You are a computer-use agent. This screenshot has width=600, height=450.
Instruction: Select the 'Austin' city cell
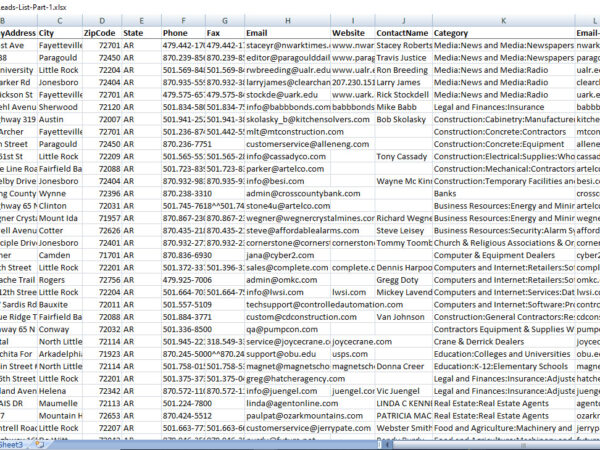click(60, 119)
